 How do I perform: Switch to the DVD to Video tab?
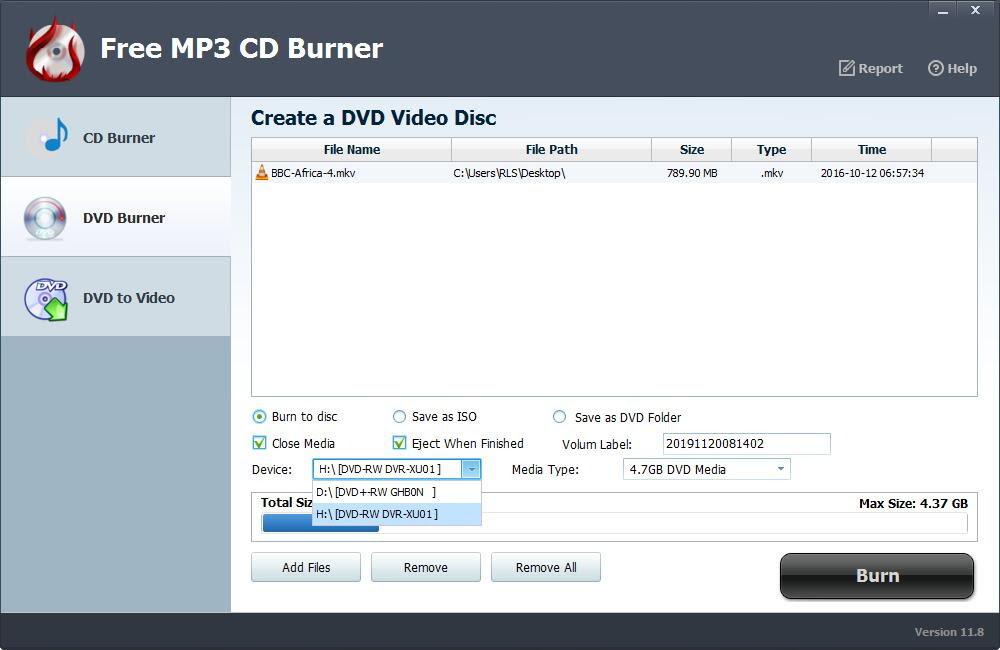(115, 297)
